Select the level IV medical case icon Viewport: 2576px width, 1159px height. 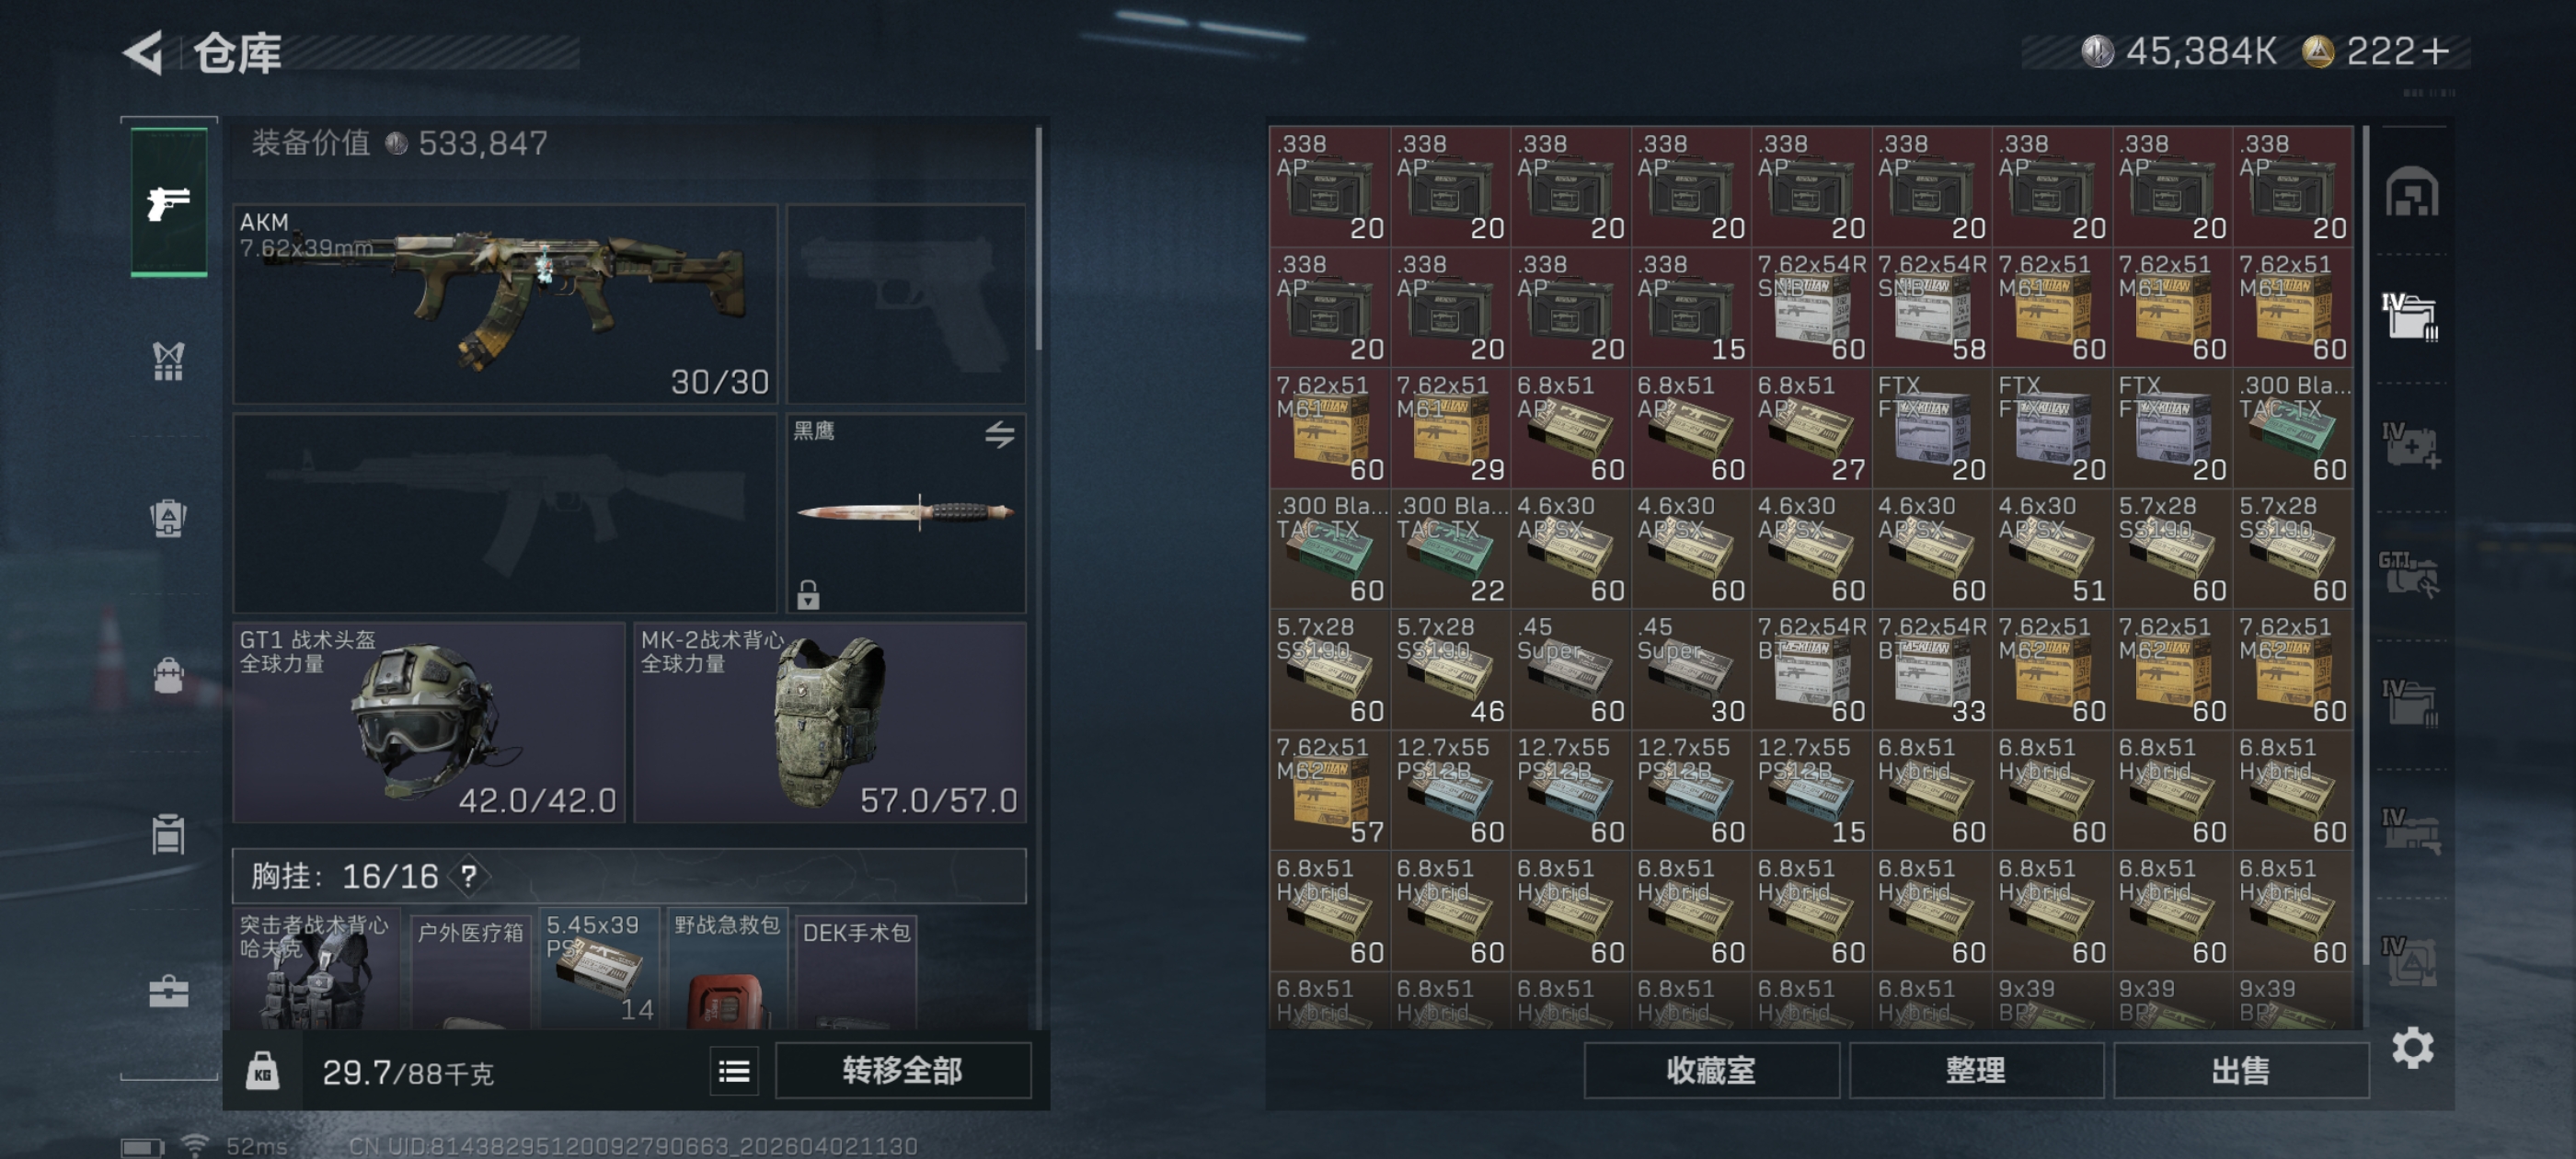[2409, 444]
